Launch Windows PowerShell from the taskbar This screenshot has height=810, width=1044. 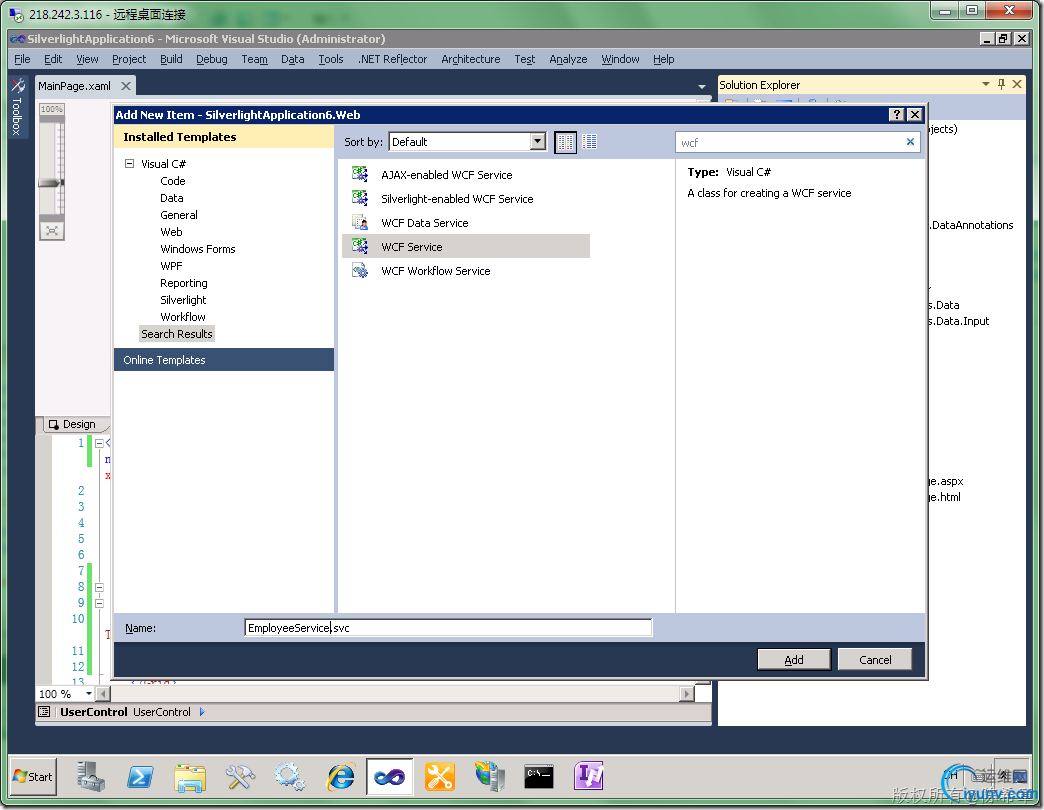click(140, 776)
